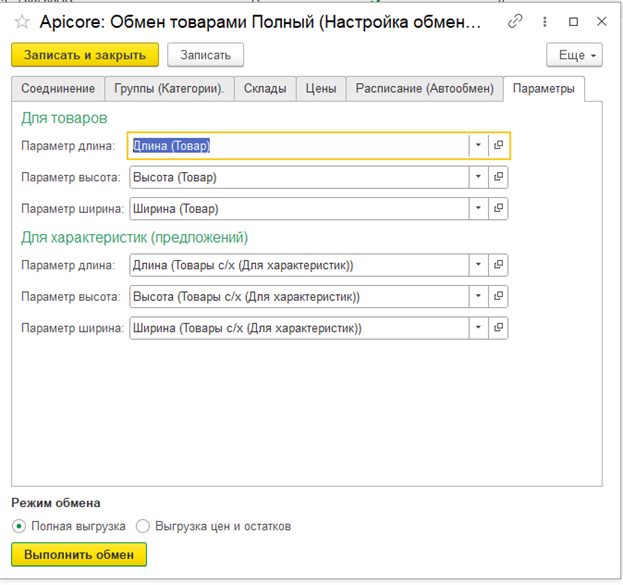Click the Записать button

click(205, 55)
